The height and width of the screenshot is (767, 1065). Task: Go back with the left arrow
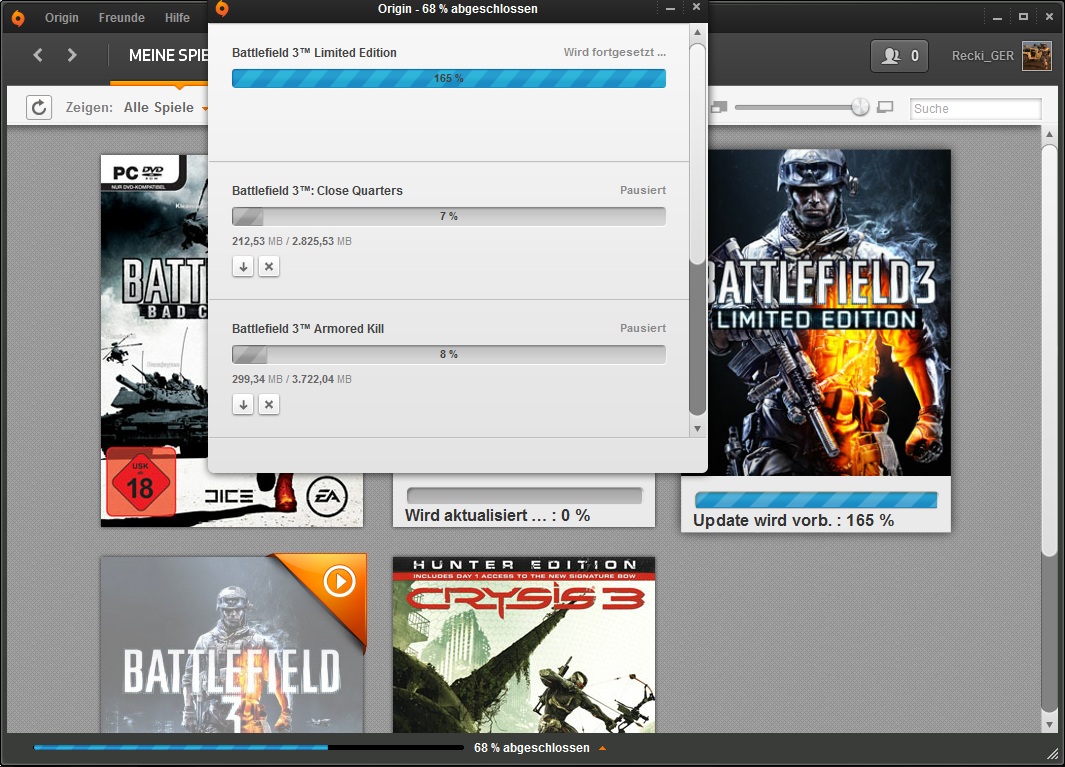(x=38, y=55)
